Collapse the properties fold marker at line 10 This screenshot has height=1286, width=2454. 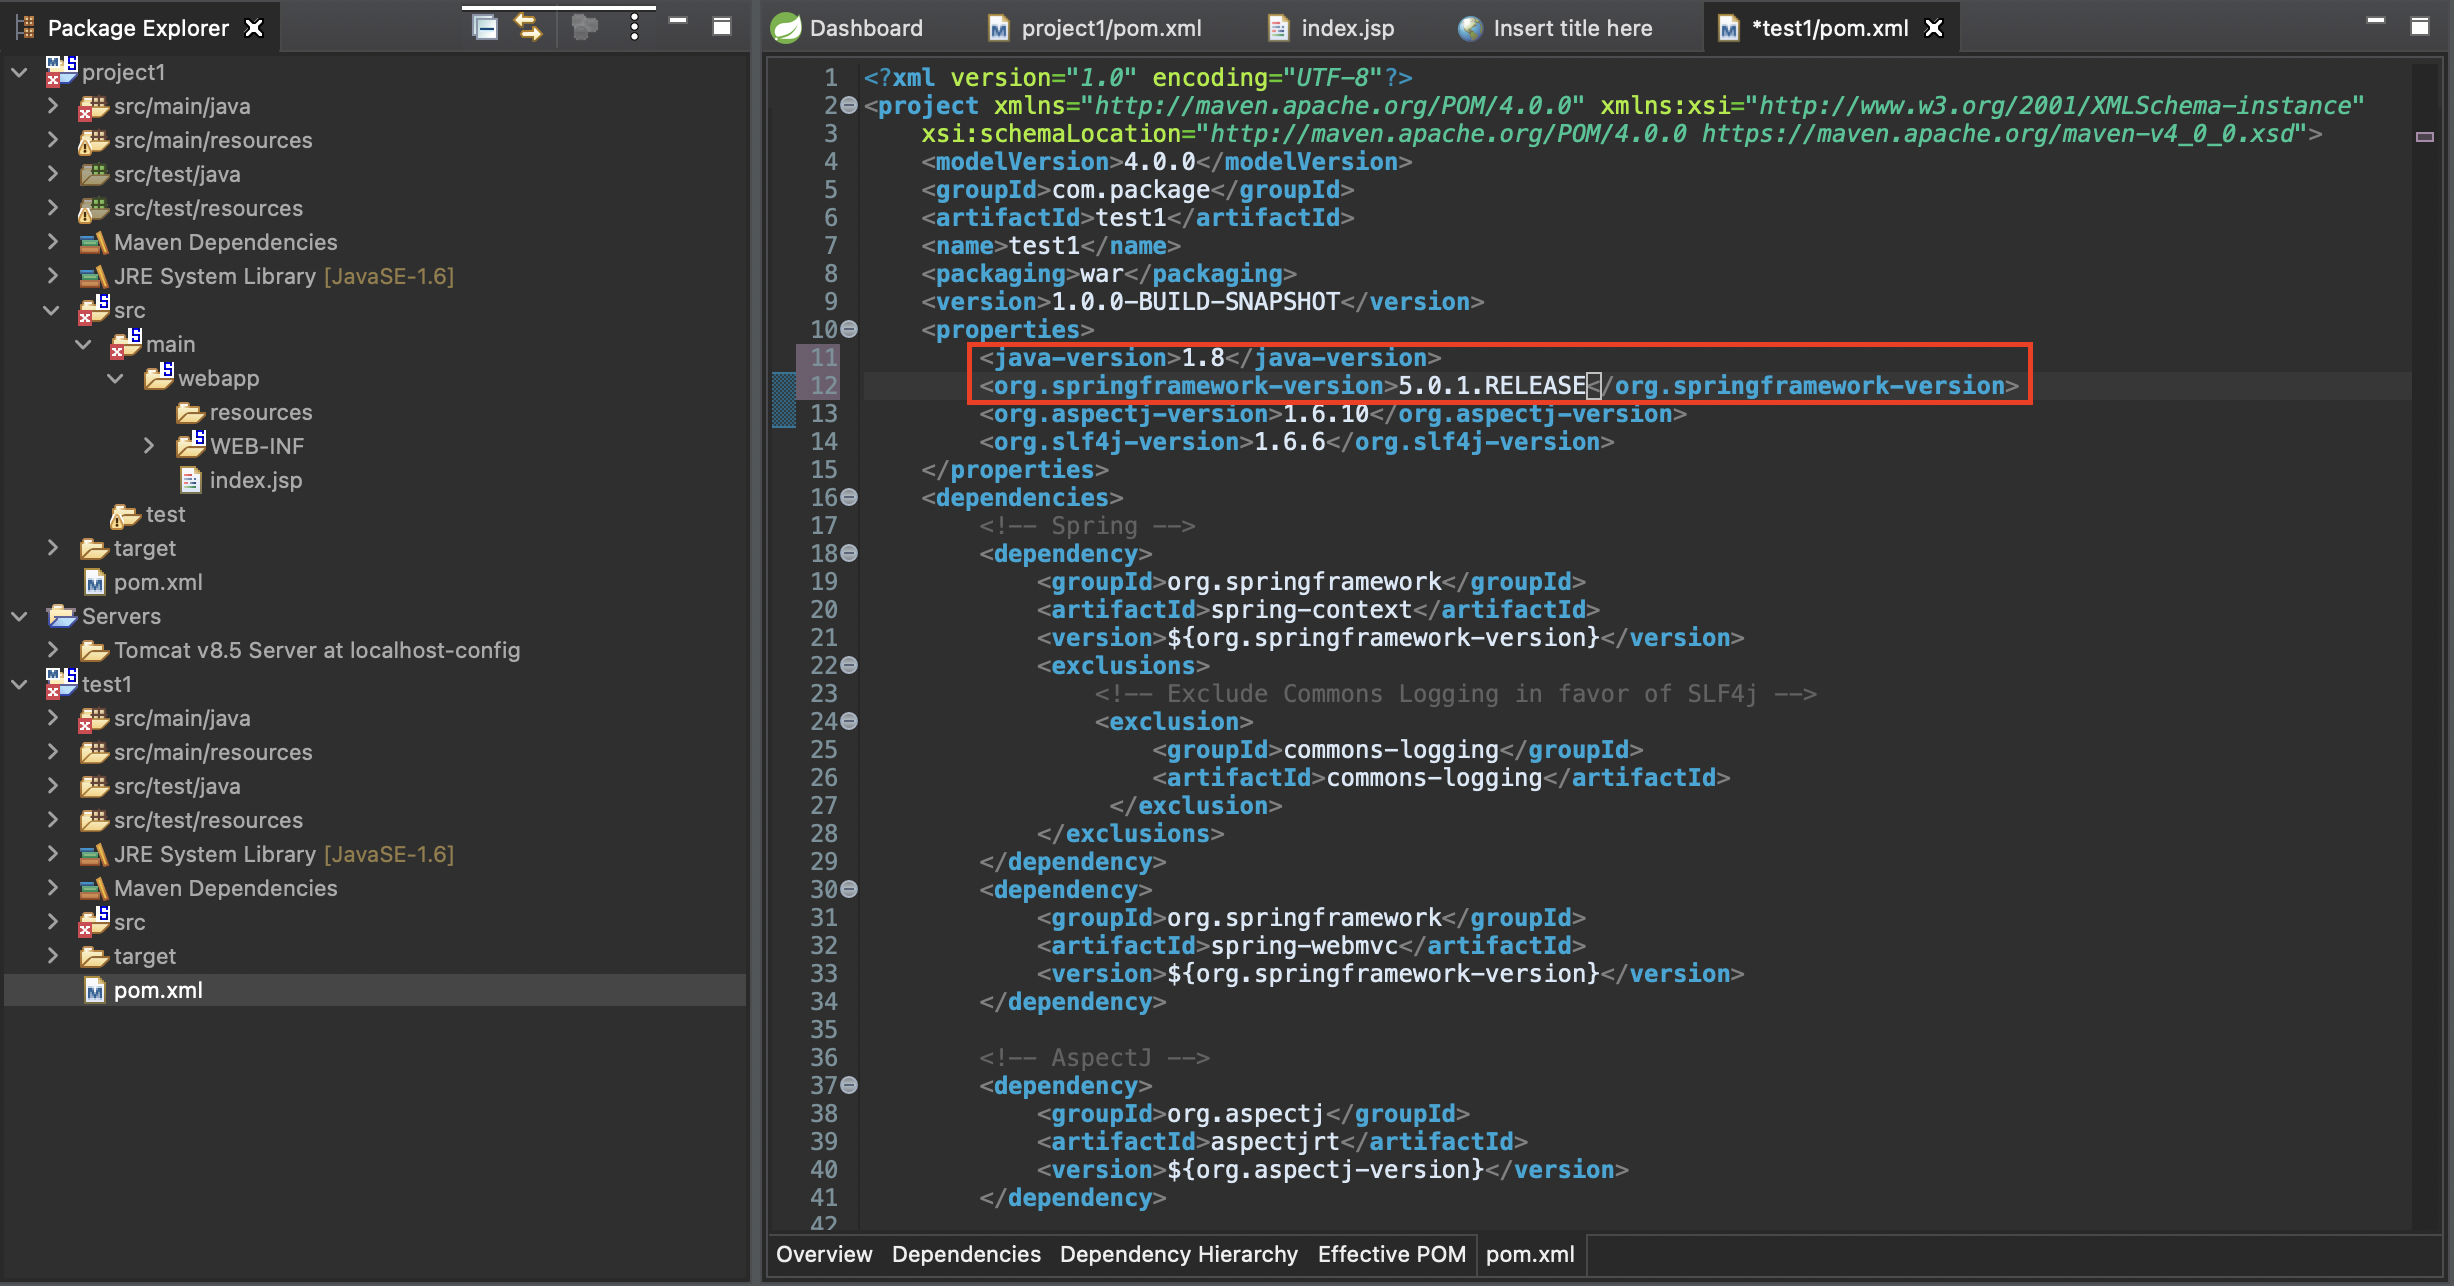click(x=849, y=329)
